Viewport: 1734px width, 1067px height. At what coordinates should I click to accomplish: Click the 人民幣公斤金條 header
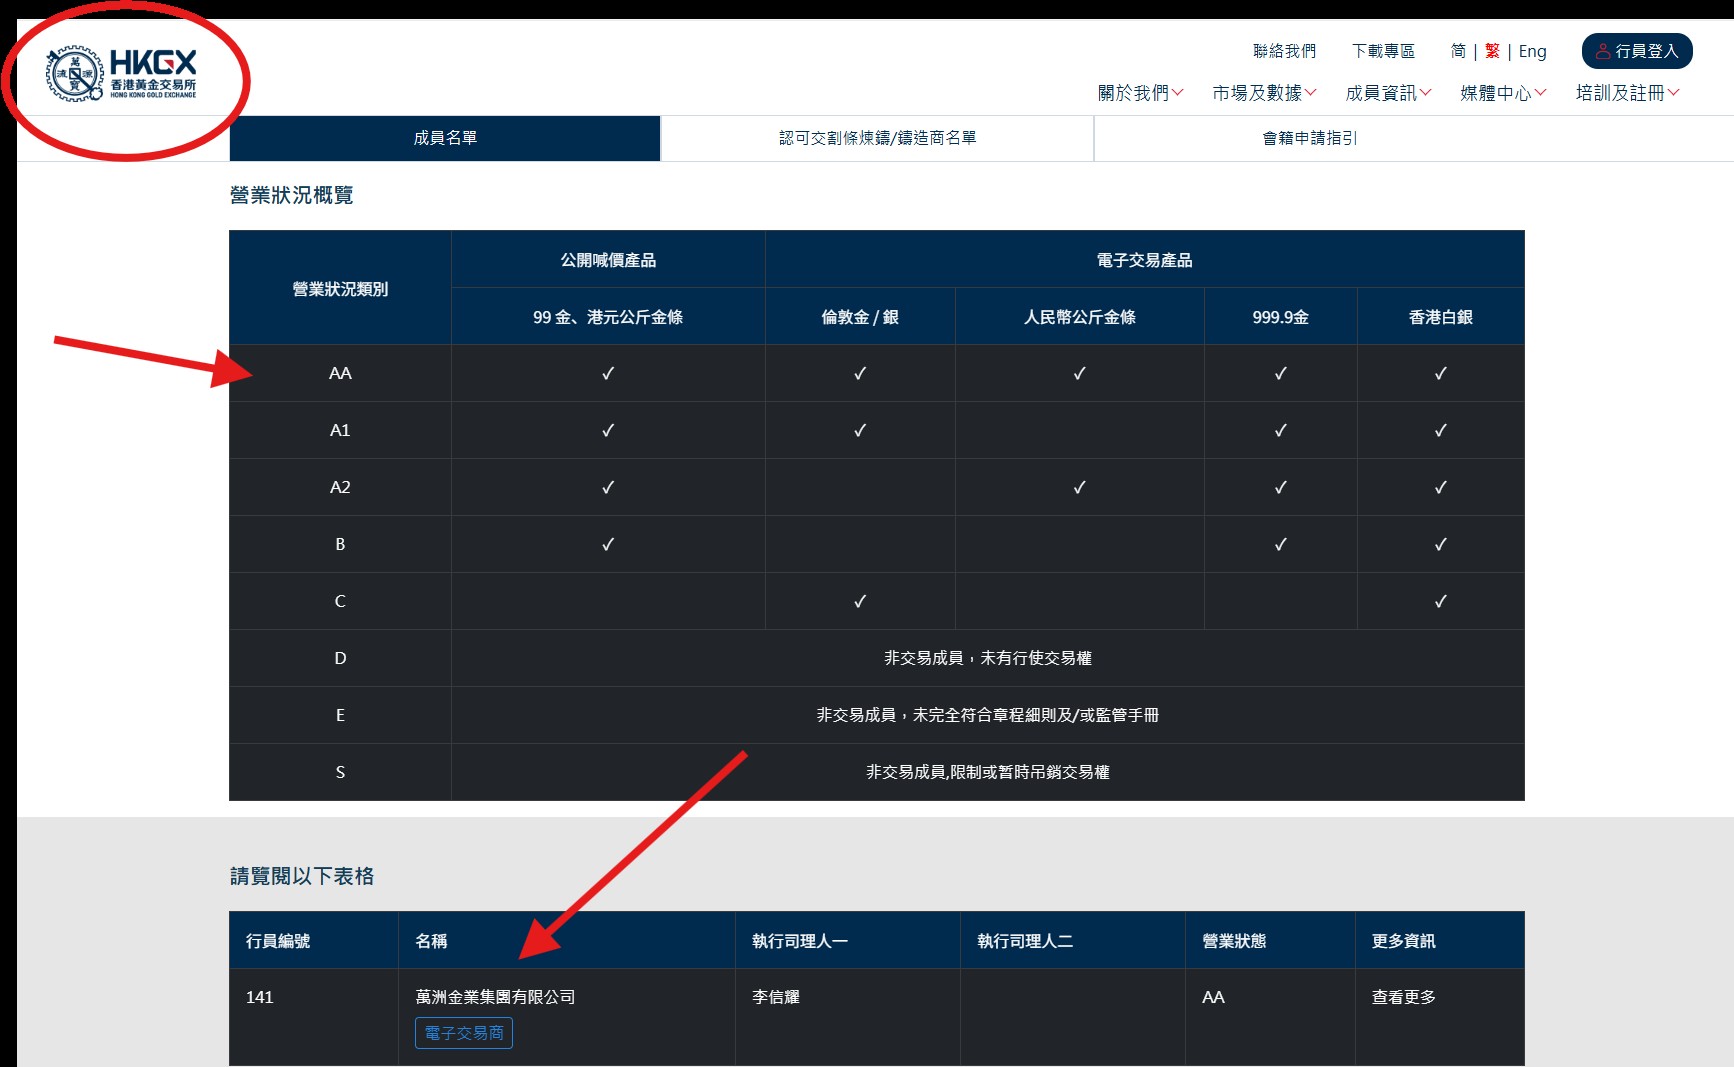1080,317
